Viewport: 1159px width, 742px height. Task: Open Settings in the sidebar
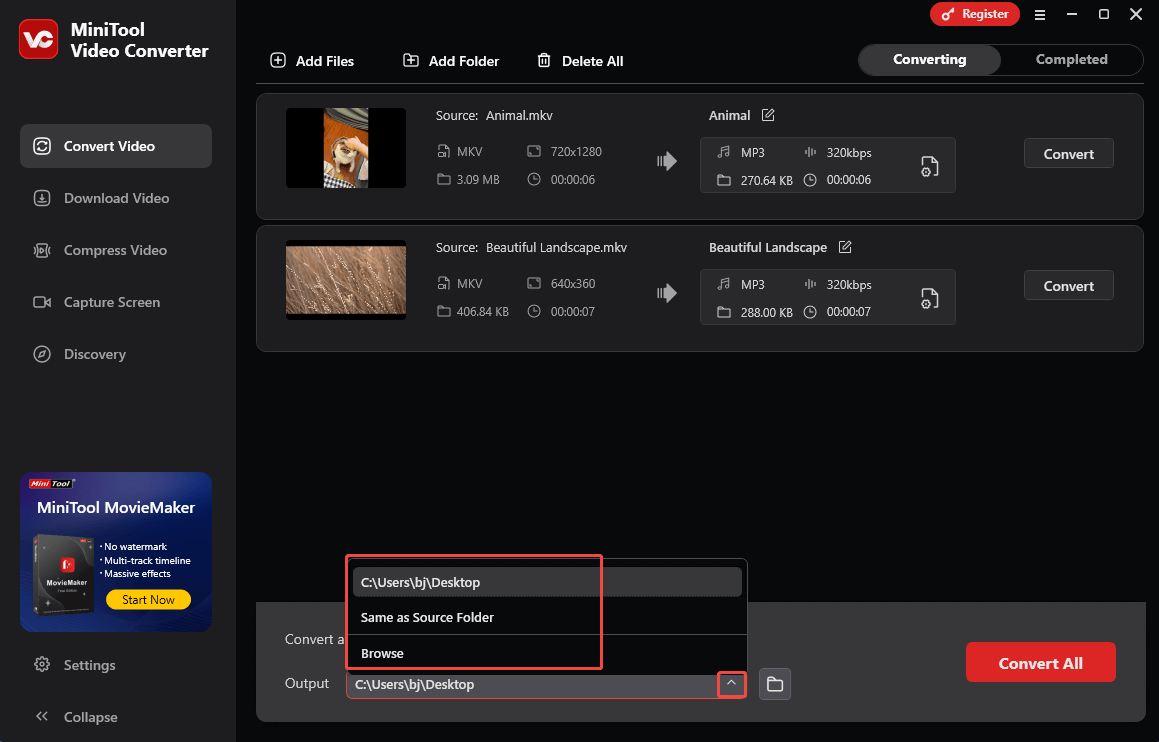75,665
